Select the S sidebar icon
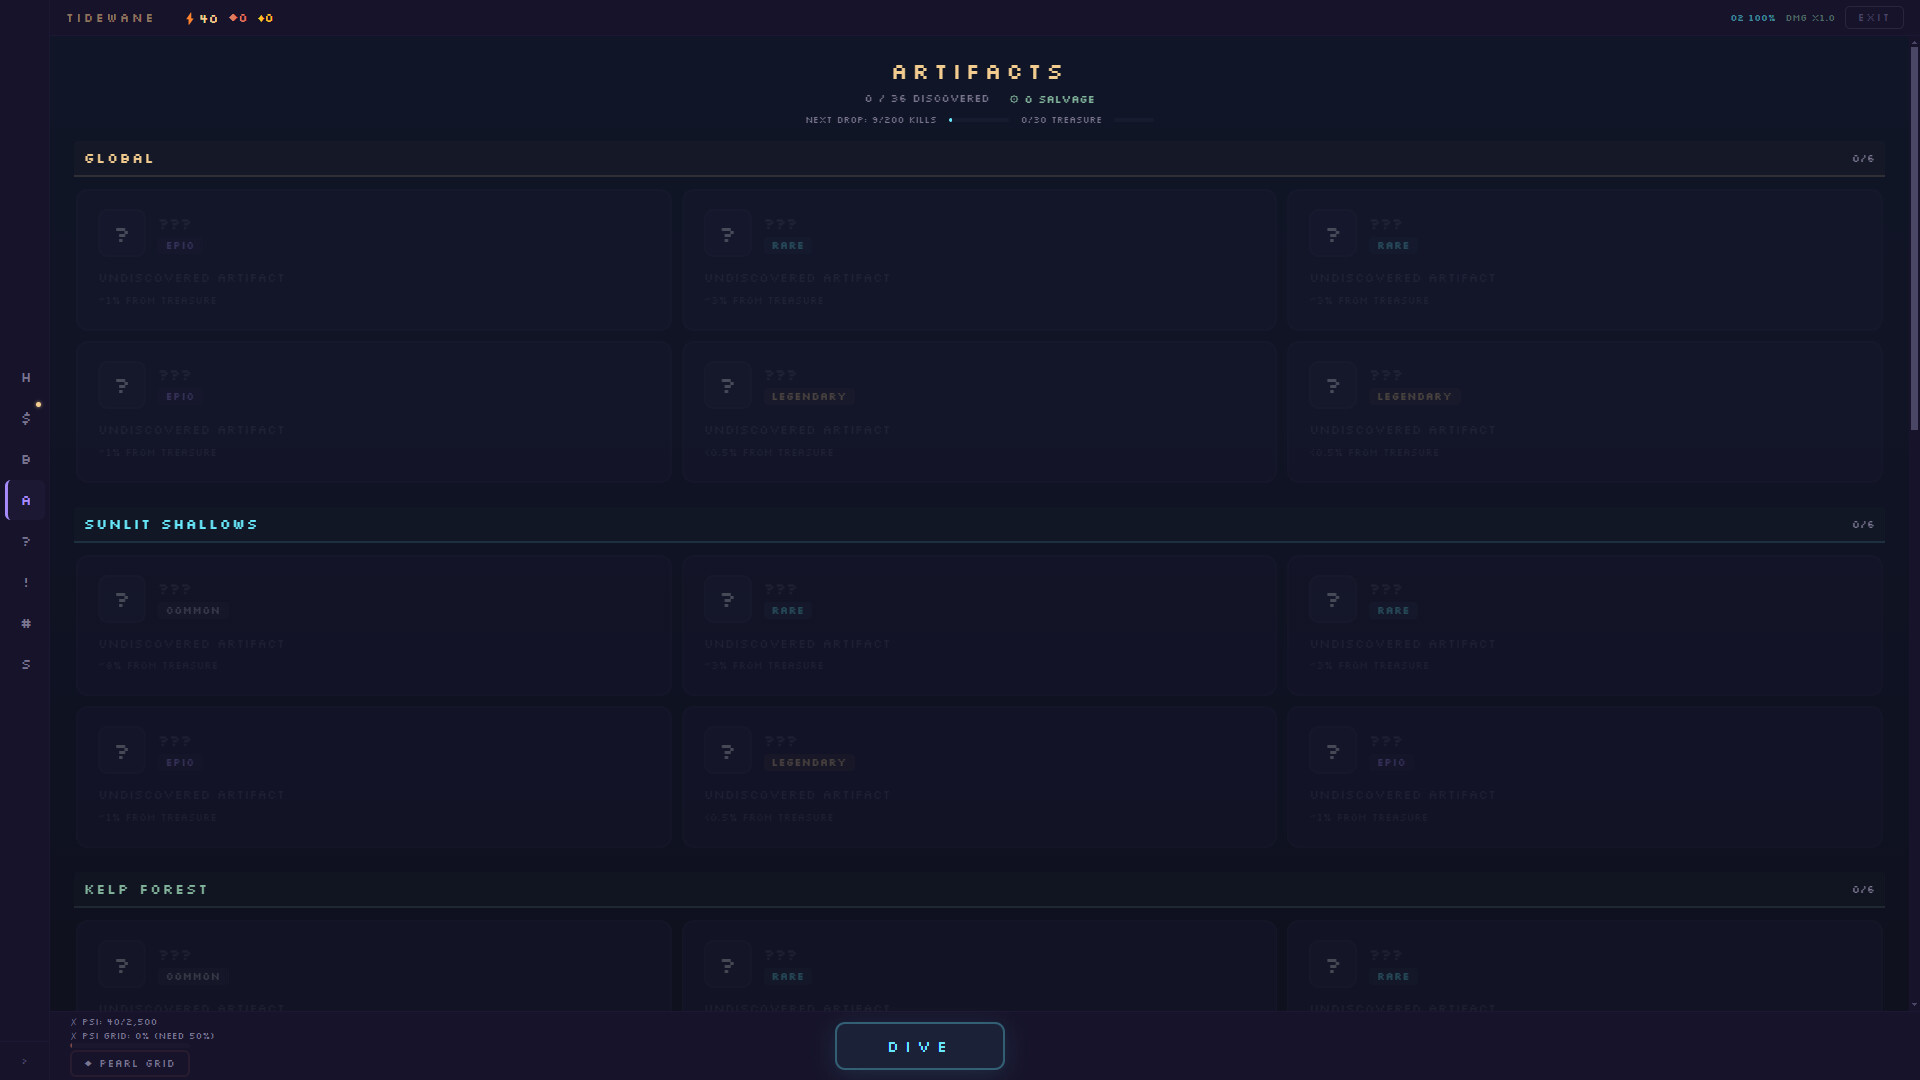 (x=26, y=664)
